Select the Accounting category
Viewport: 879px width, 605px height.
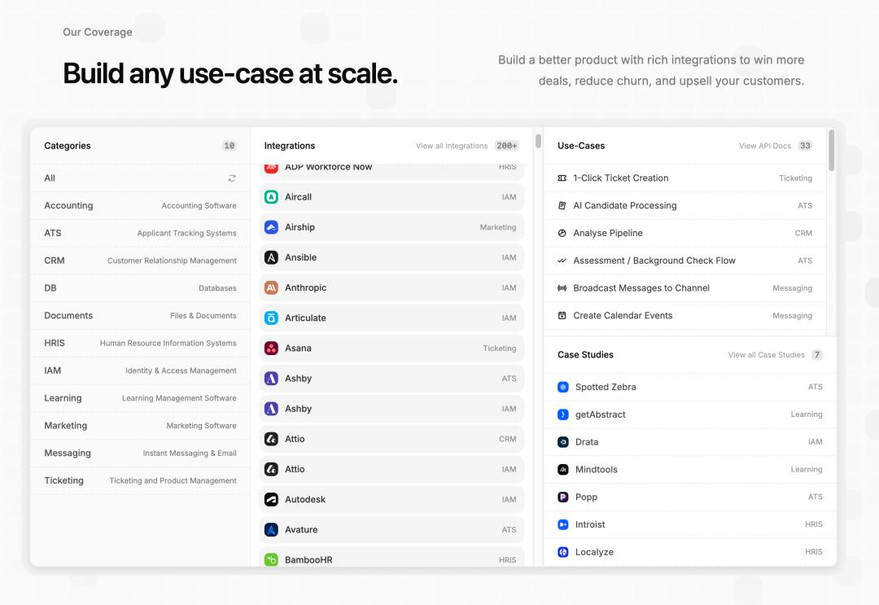click(140, 205)
